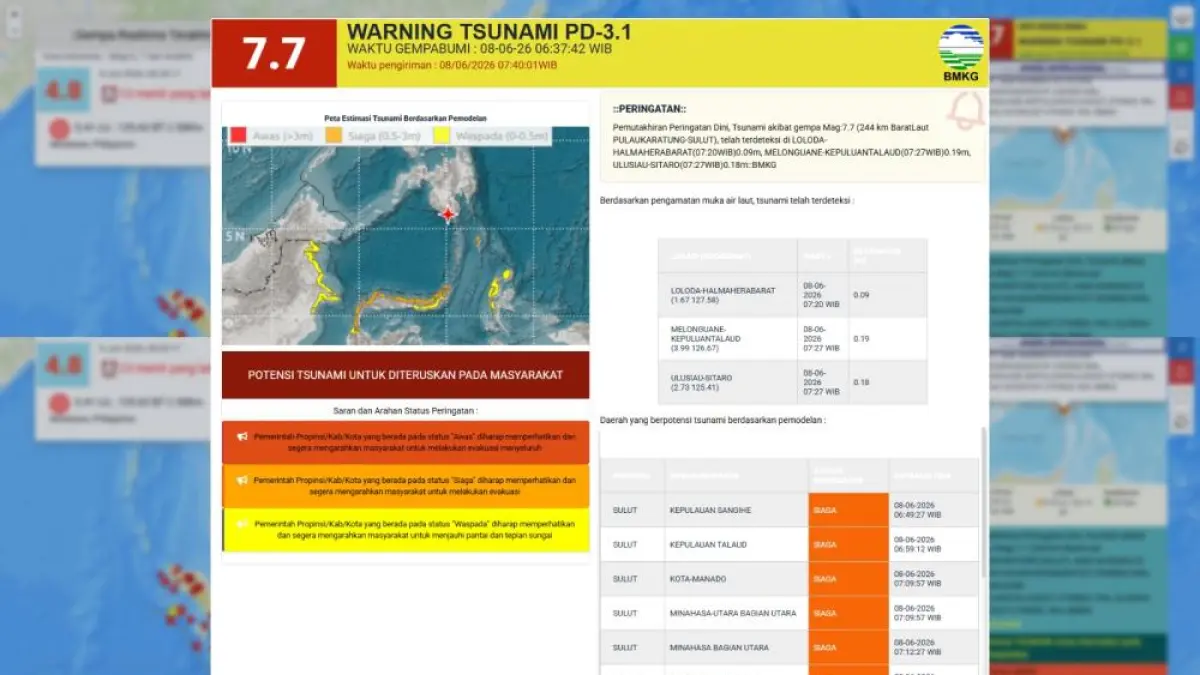Click the megaphone icon on the Waspada advisory
The image size is (1200, 675).
click(241, 523)
